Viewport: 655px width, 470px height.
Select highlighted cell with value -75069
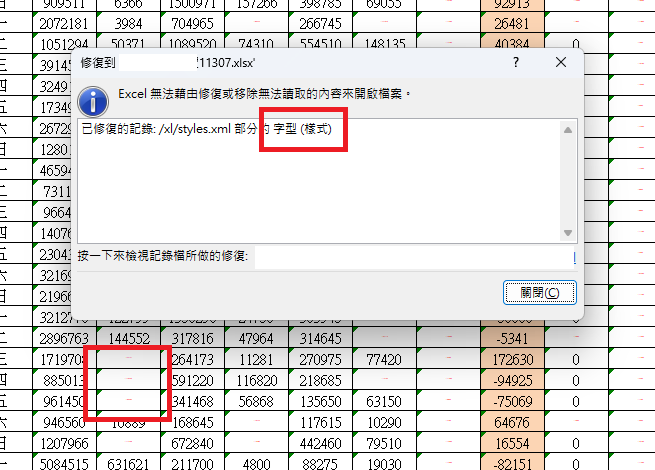(512, 401)
